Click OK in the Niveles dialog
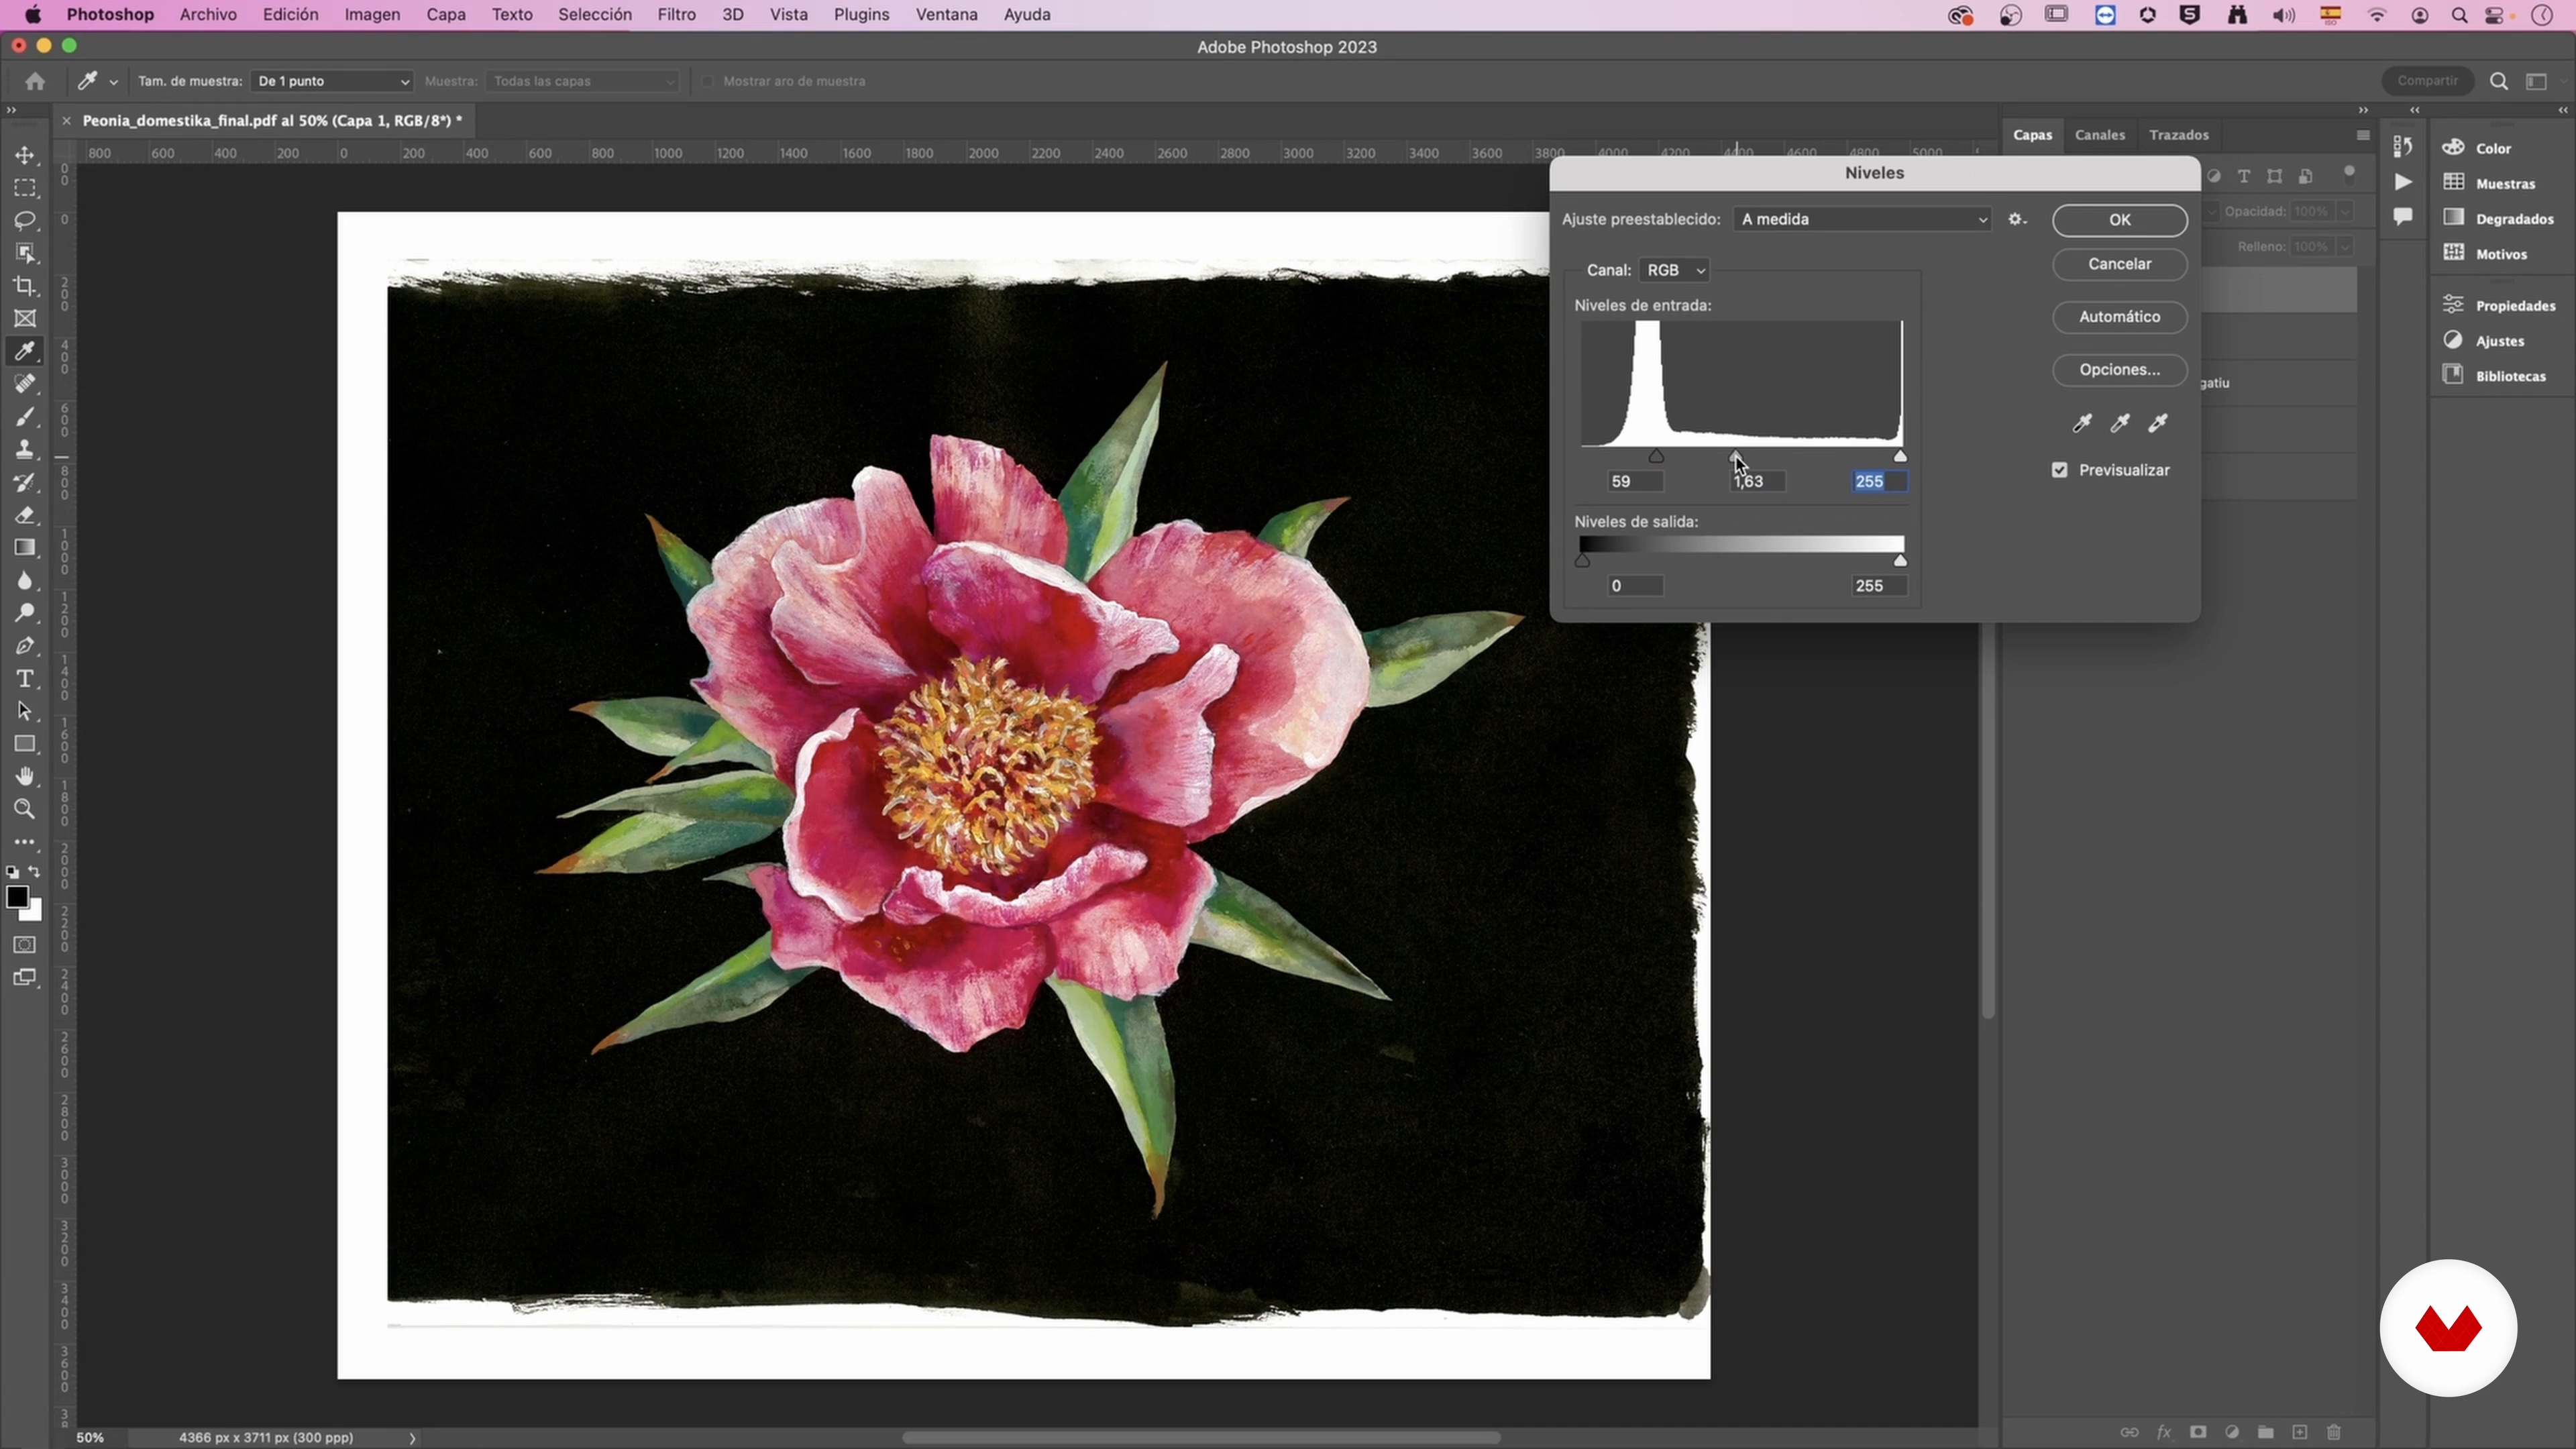This screenshot has height=1449, width=2576. [2120, 220]
